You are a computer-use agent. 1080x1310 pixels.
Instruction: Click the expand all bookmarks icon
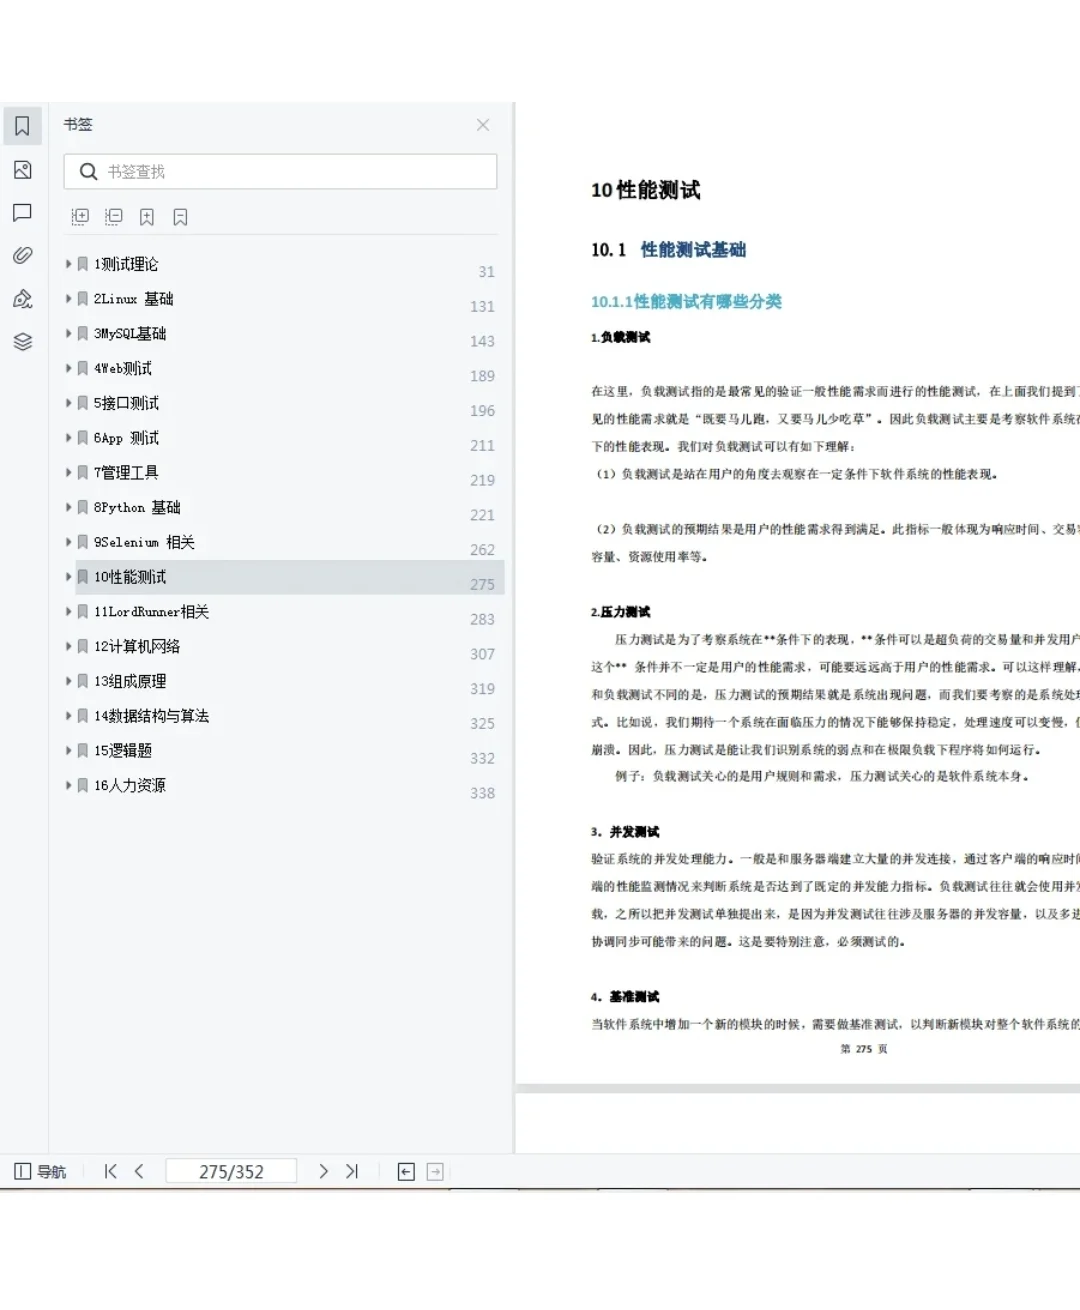click(80, 216)
